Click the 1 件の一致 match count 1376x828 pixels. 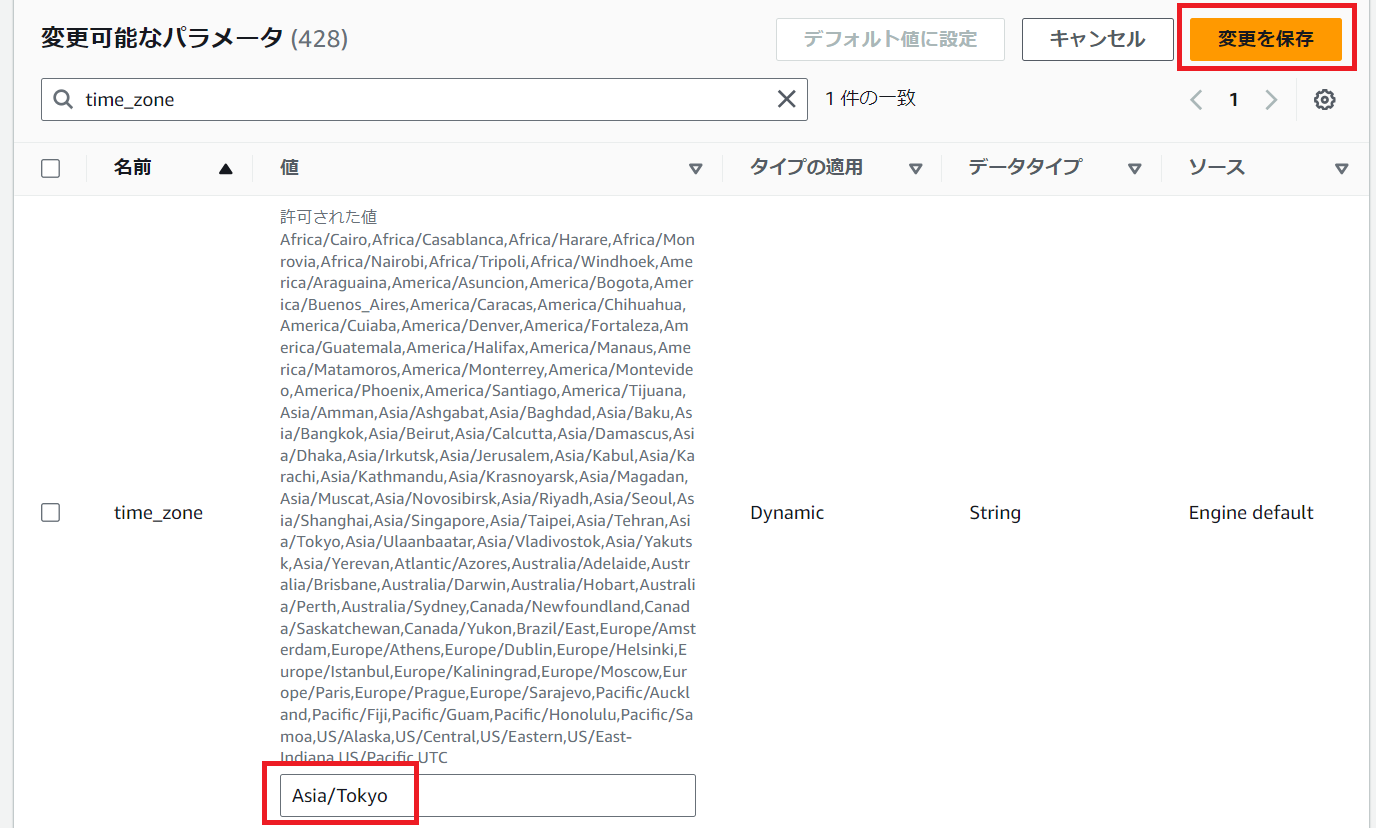(871, 98)
